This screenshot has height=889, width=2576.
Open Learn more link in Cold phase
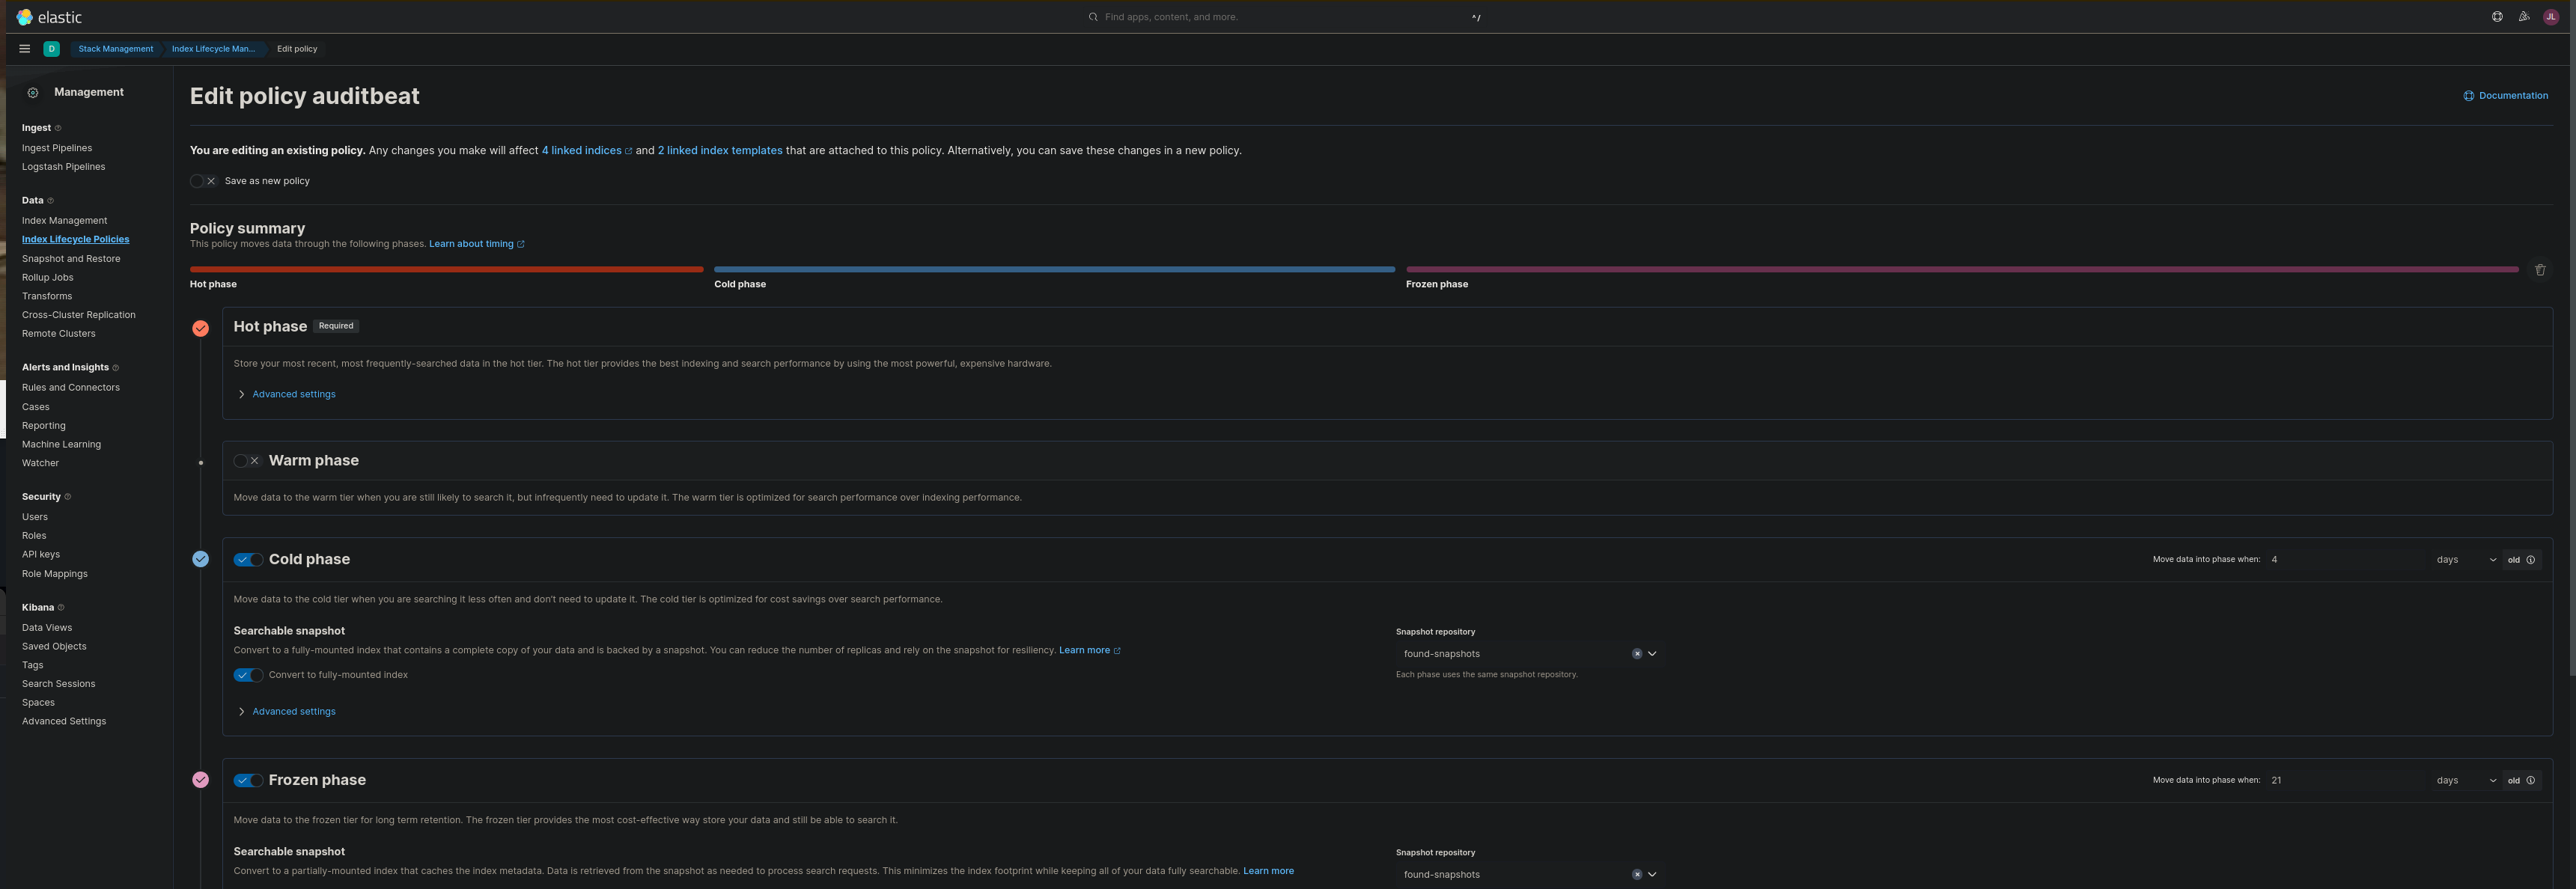[1089, 651]
